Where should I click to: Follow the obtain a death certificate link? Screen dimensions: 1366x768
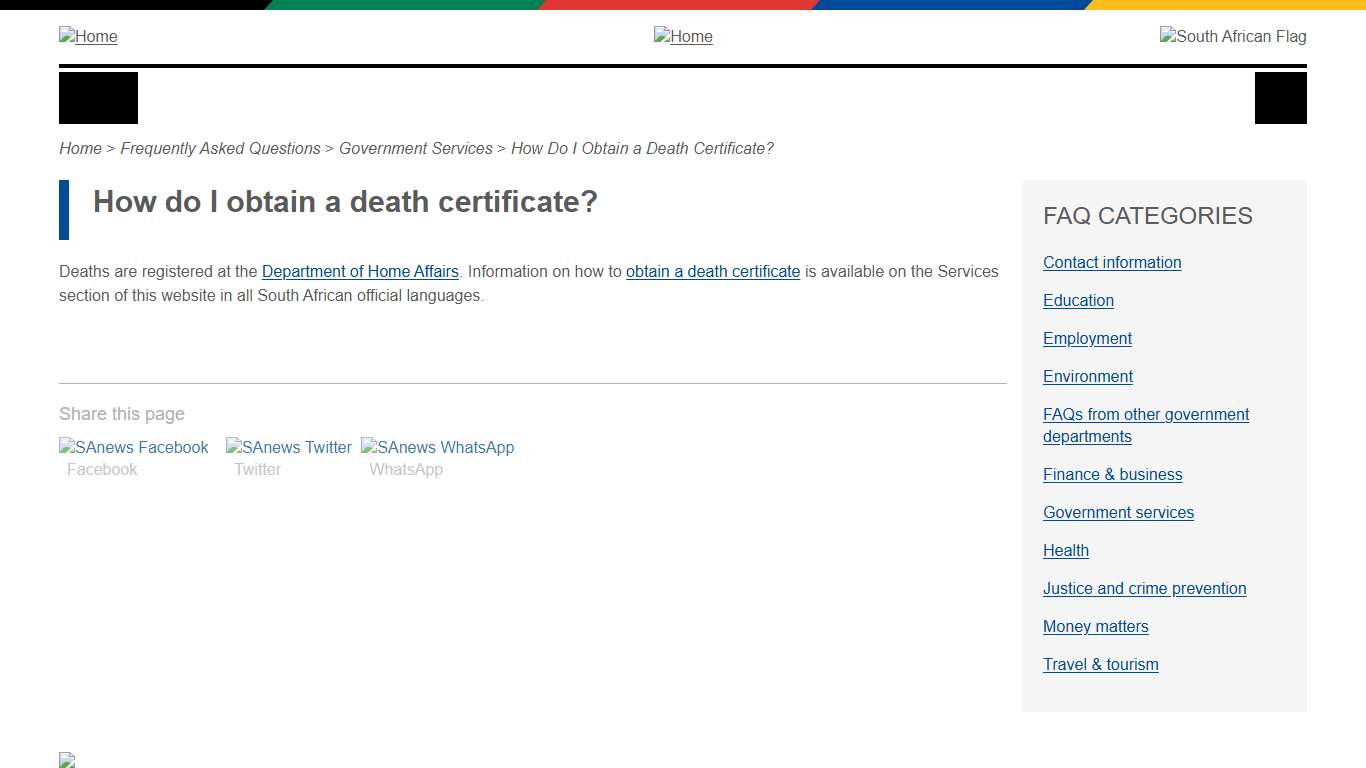point(713,271)
